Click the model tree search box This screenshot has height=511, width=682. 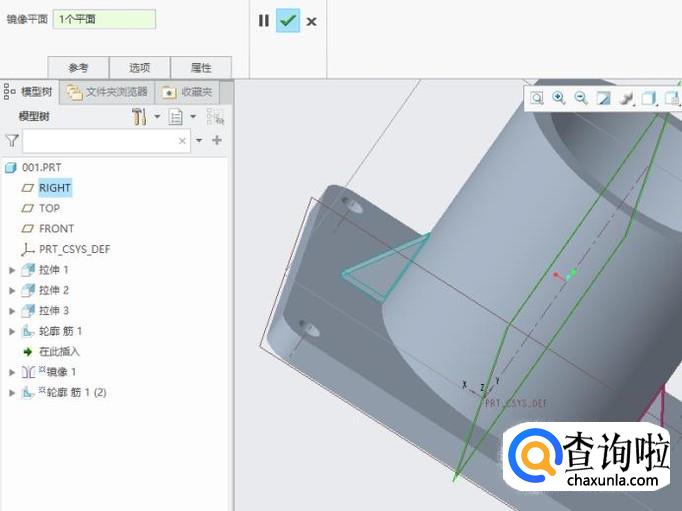point(100,141)
